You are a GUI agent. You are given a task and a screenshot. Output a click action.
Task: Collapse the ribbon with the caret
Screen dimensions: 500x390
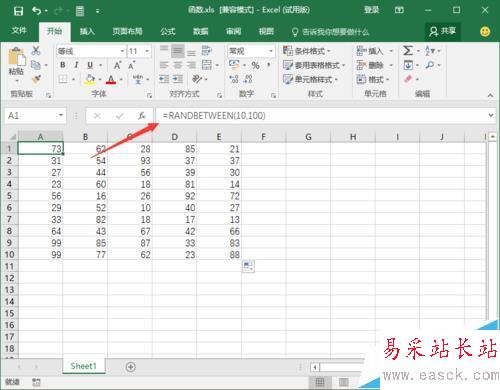[x=490, y=95]
